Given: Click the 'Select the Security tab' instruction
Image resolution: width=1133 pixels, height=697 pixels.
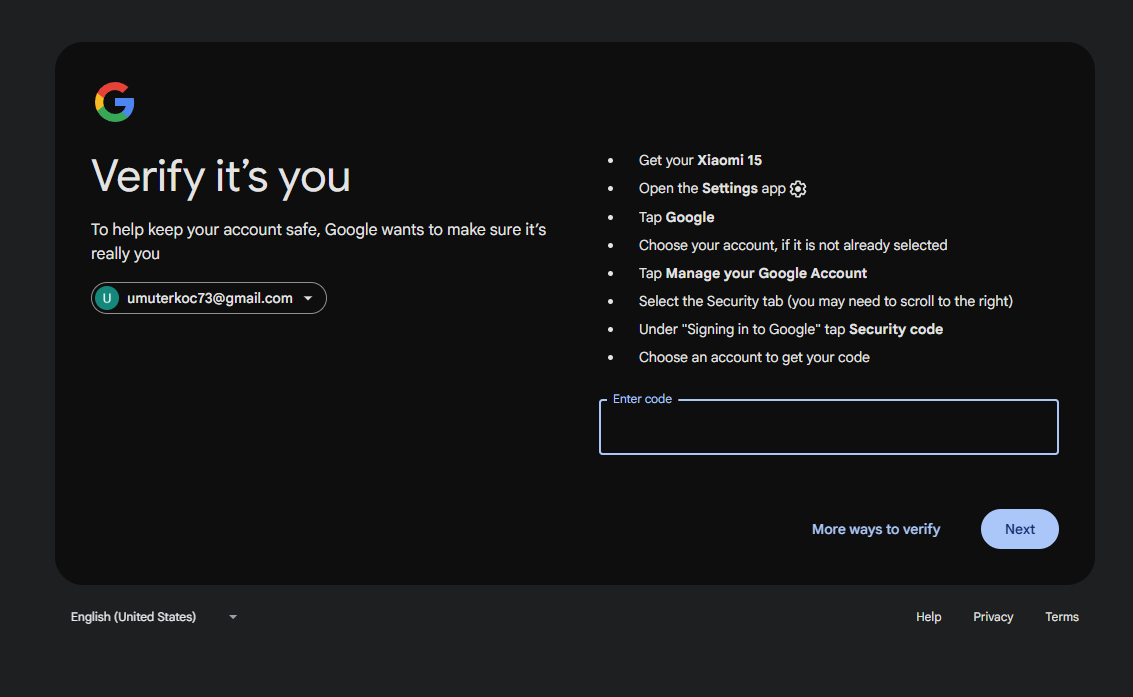Looking at the screenshot, I should coord(826,301).
